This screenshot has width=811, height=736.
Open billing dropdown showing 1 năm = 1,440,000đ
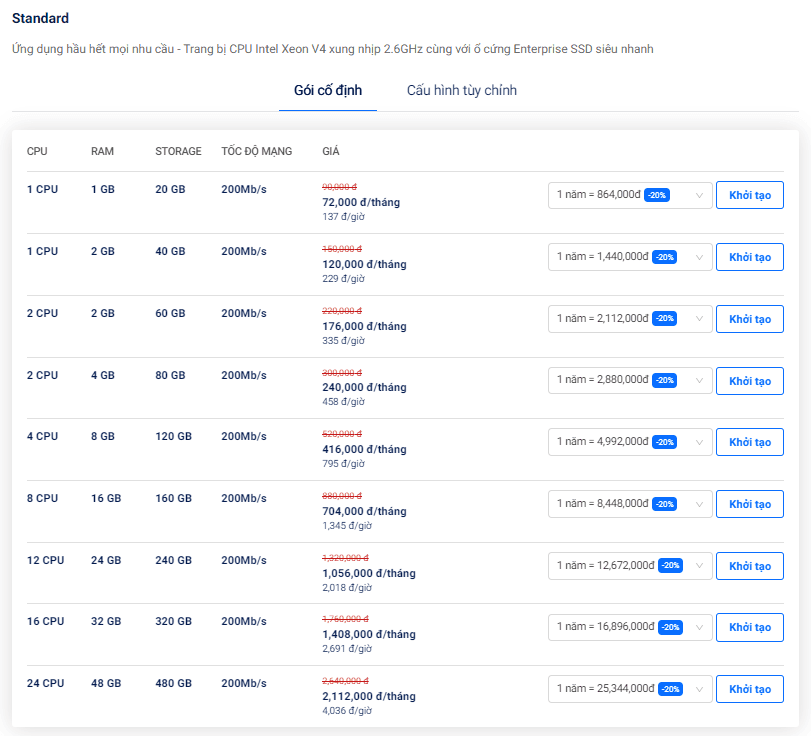630,257
